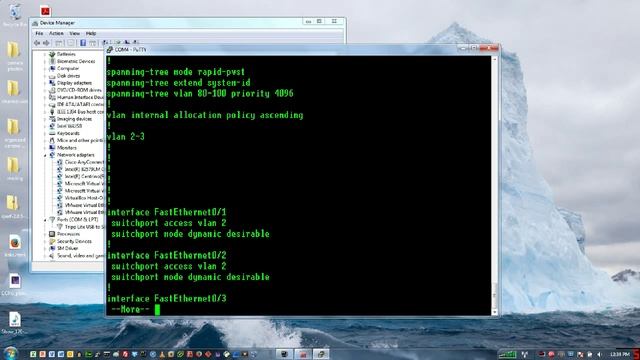
Task: Select the Keyboards icon
Action: click(x=52, y=133)
